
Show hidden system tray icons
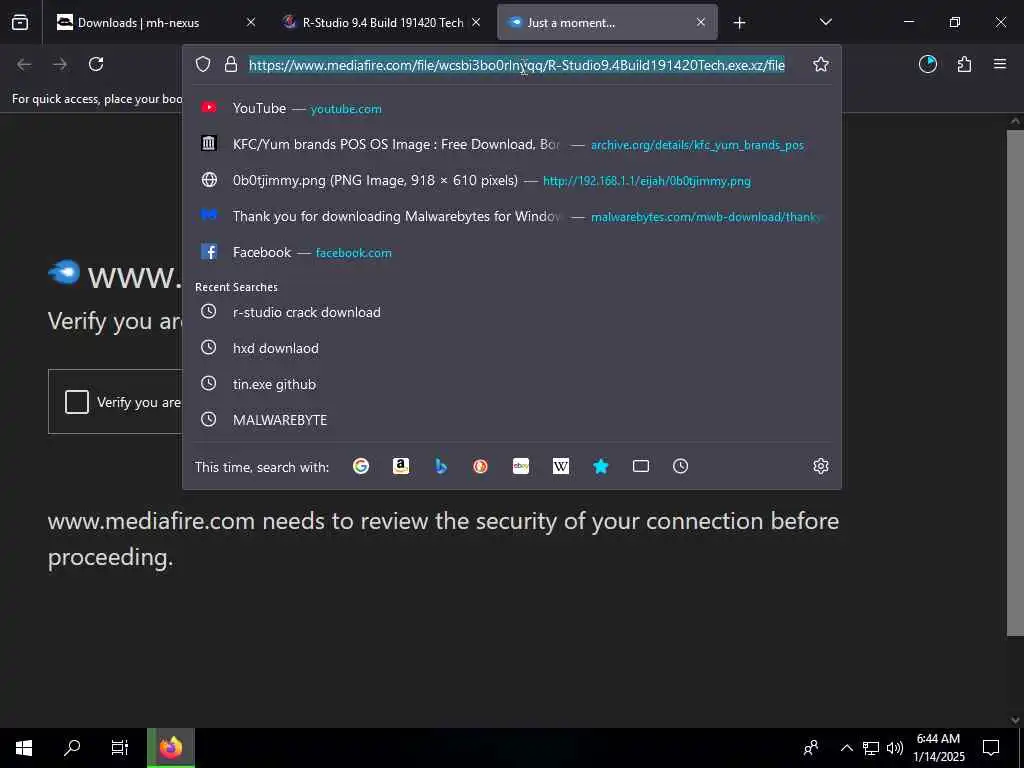pos(846,748)
